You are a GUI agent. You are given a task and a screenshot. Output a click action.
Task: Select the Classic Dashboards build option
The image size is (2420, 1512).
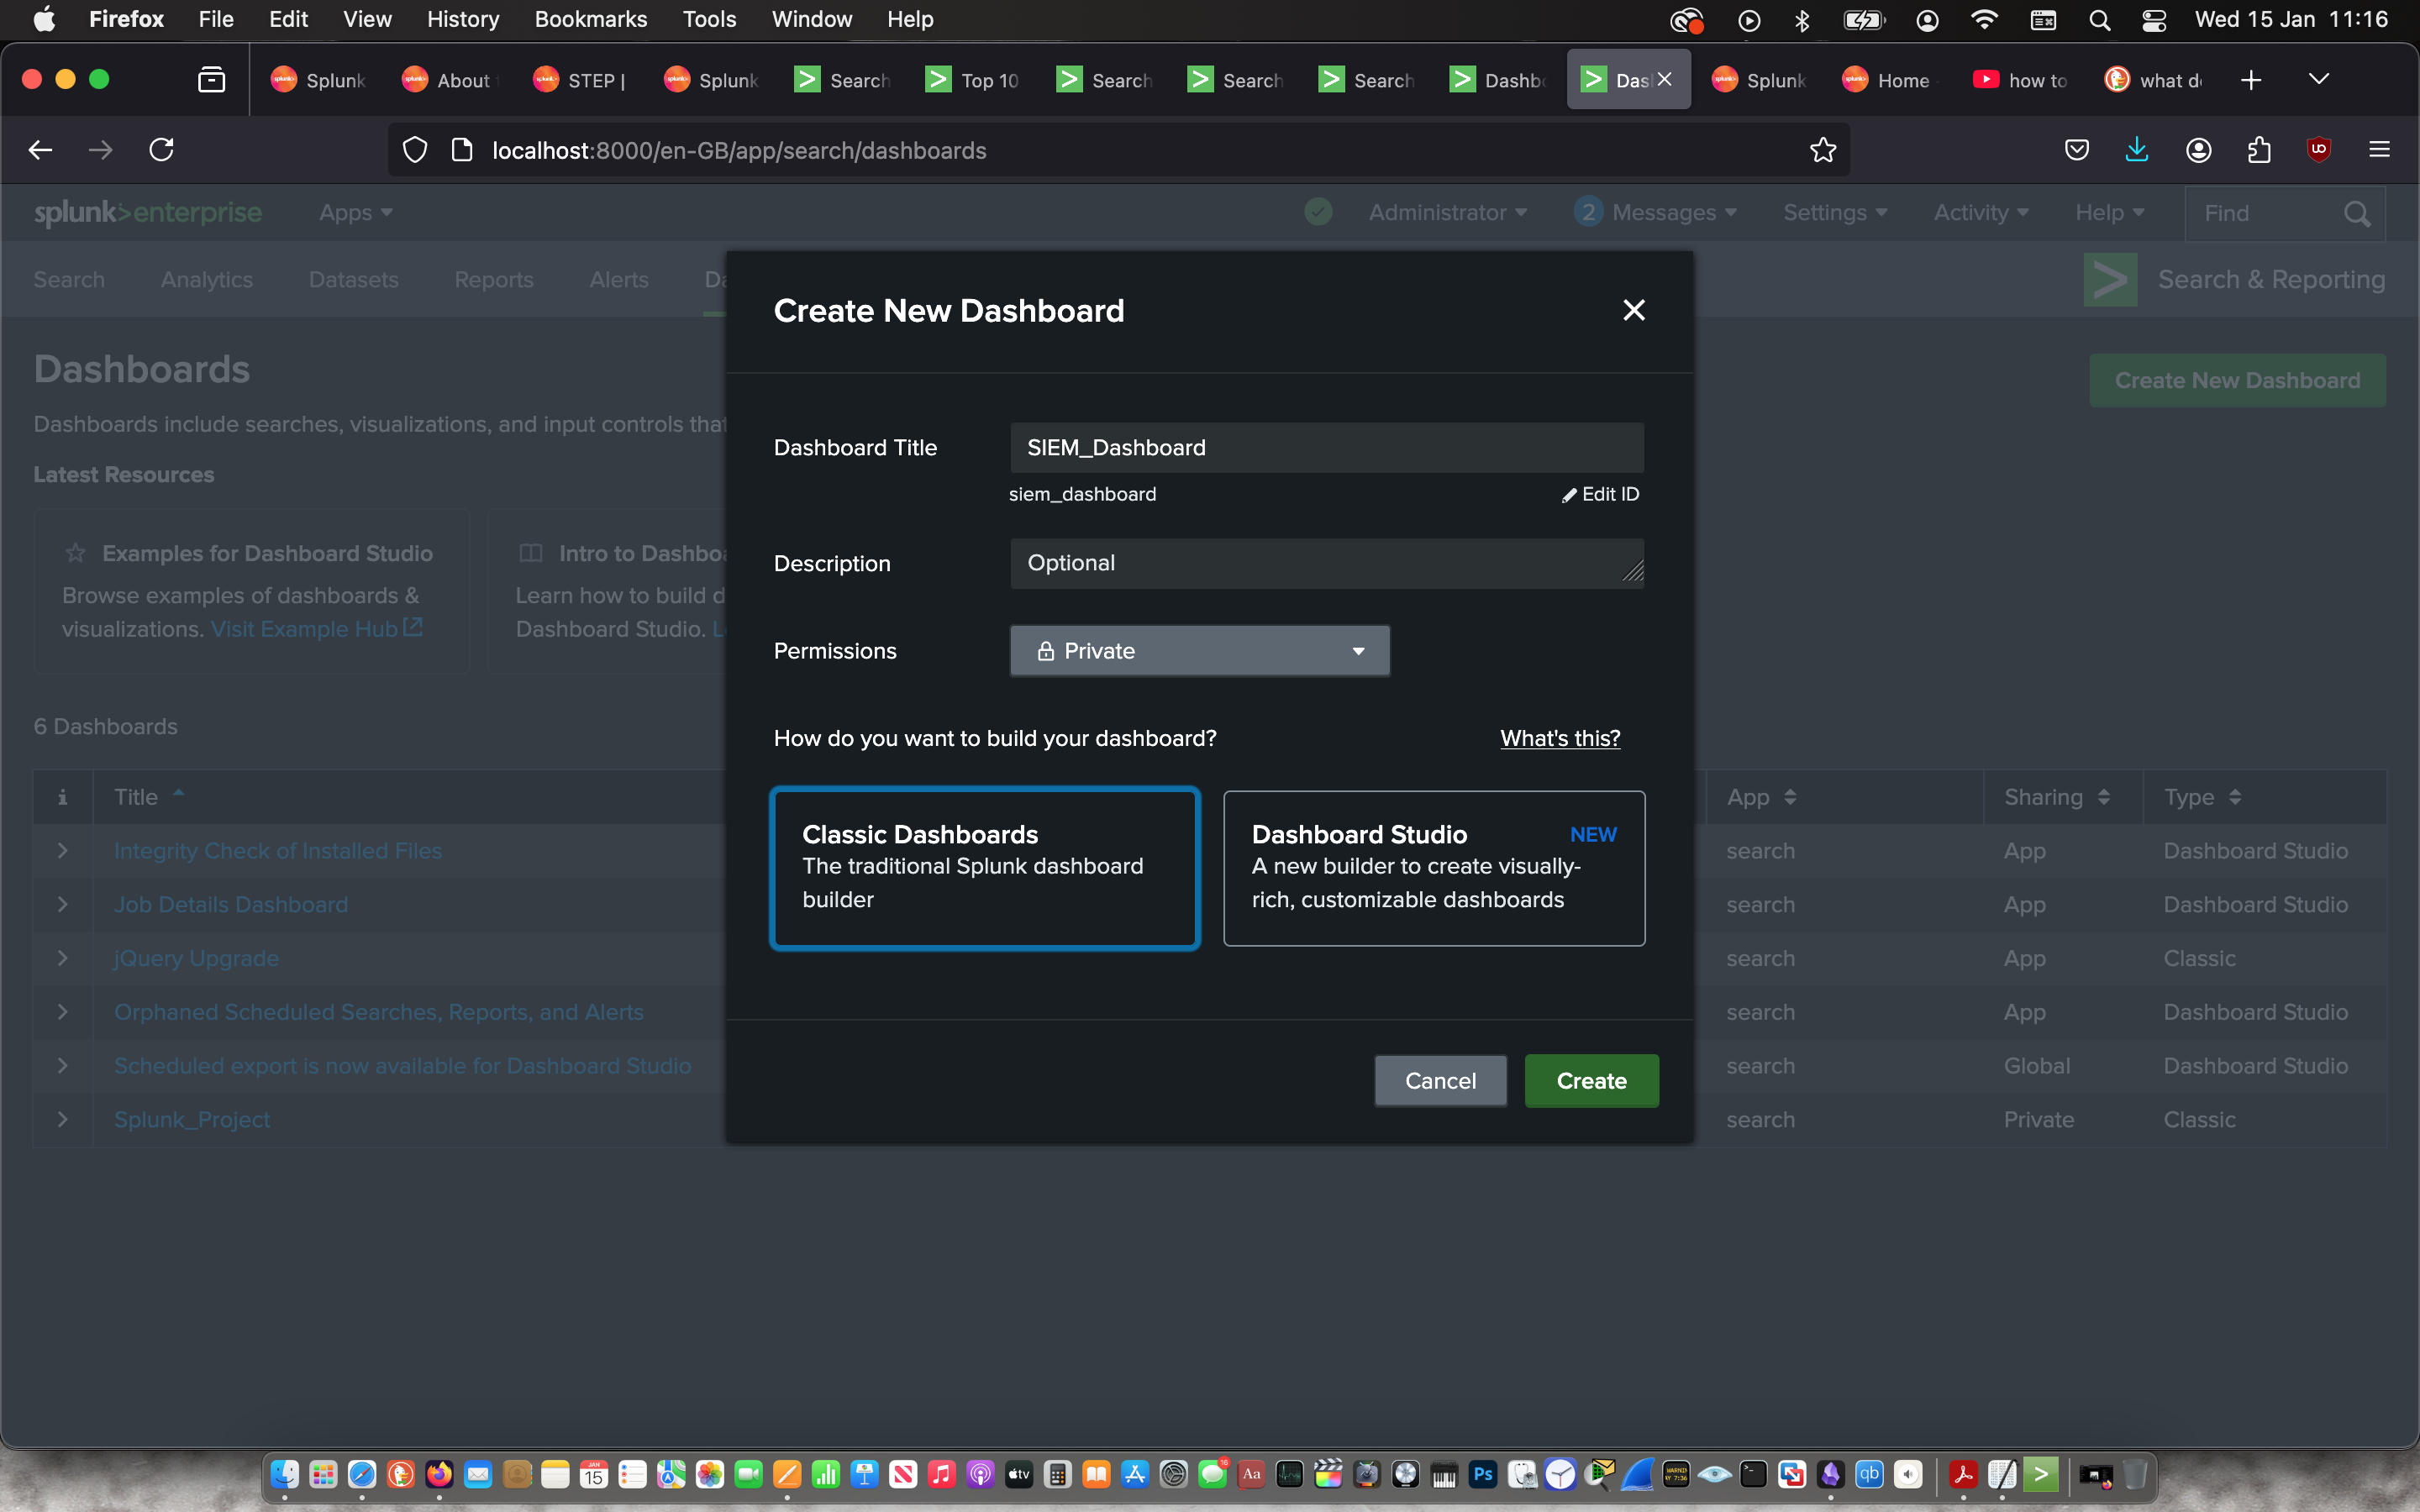click(984, 867)
